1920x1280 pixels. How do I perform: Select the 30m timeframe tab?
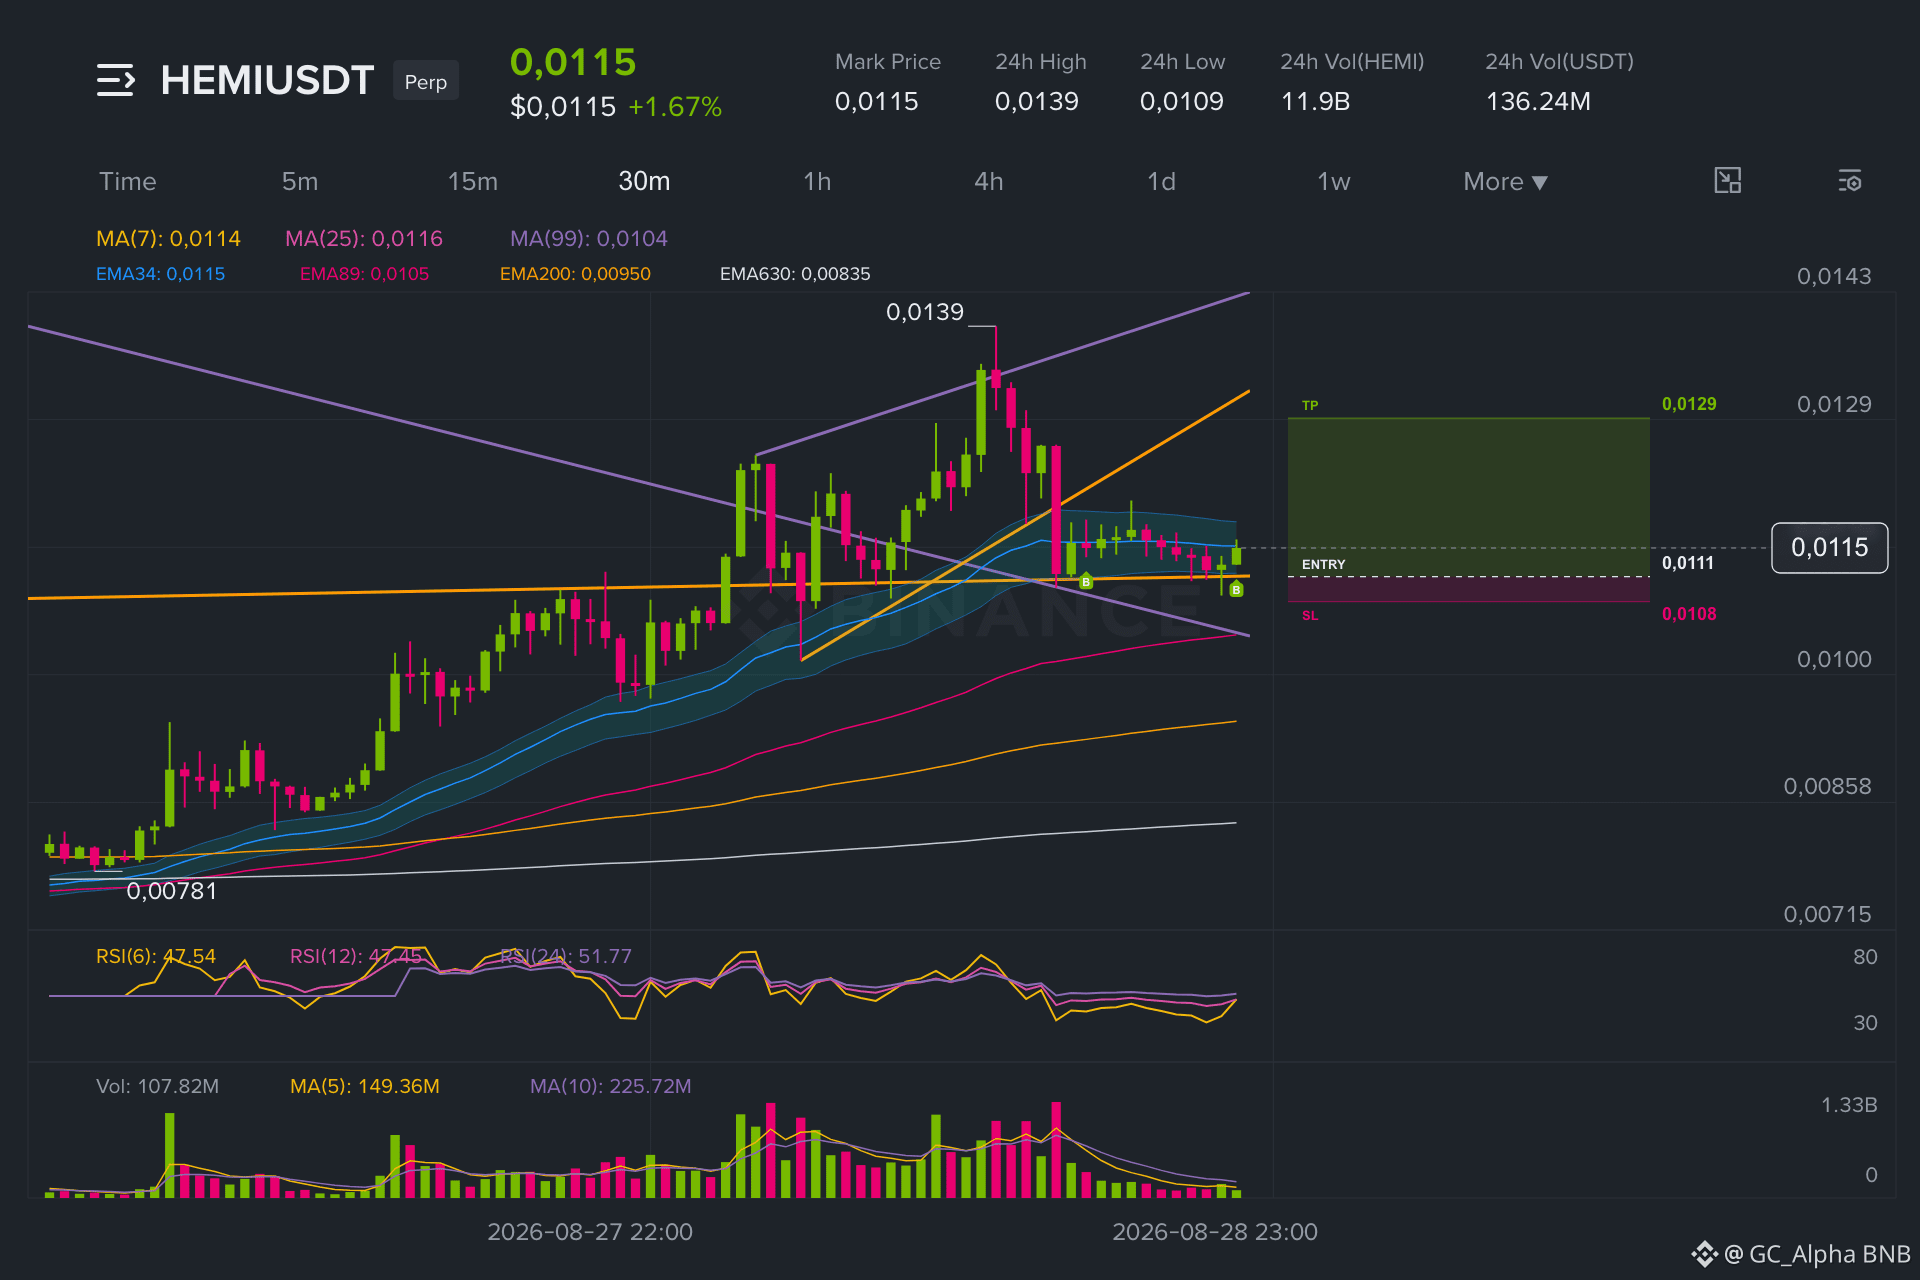(644, 181)
